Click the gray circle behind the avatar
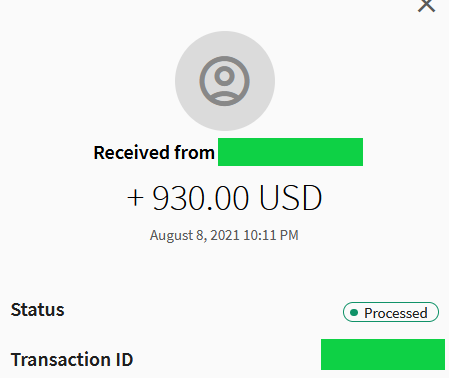Image resolution: width=449 pixels, height=378 pixels. (225, 81)
